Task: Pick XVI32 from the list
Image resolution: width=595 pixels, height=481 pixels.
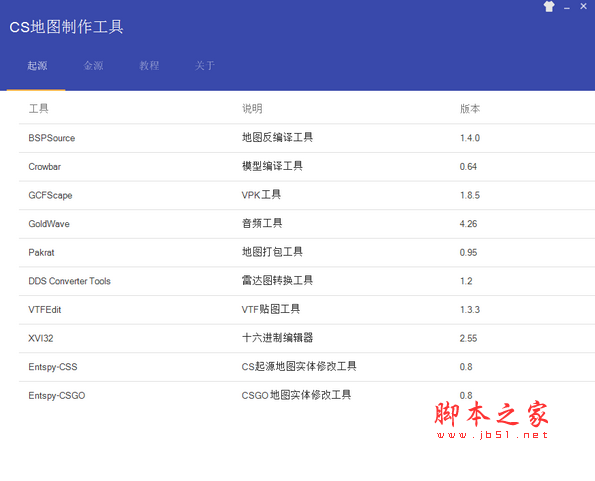Action: (x=41, y=338)
